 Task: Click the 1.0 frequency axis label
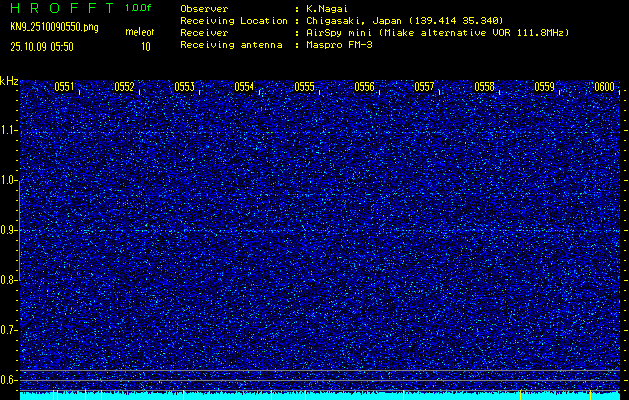[9, 180]
